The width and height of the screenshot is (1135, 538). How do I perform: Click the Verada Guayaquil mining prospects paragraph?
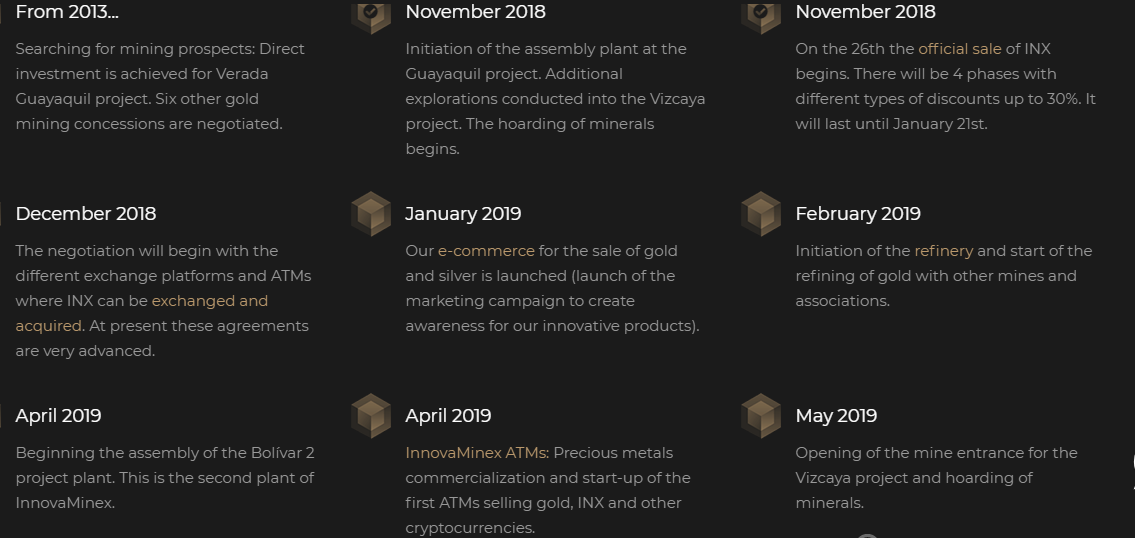tap(160, 86)
